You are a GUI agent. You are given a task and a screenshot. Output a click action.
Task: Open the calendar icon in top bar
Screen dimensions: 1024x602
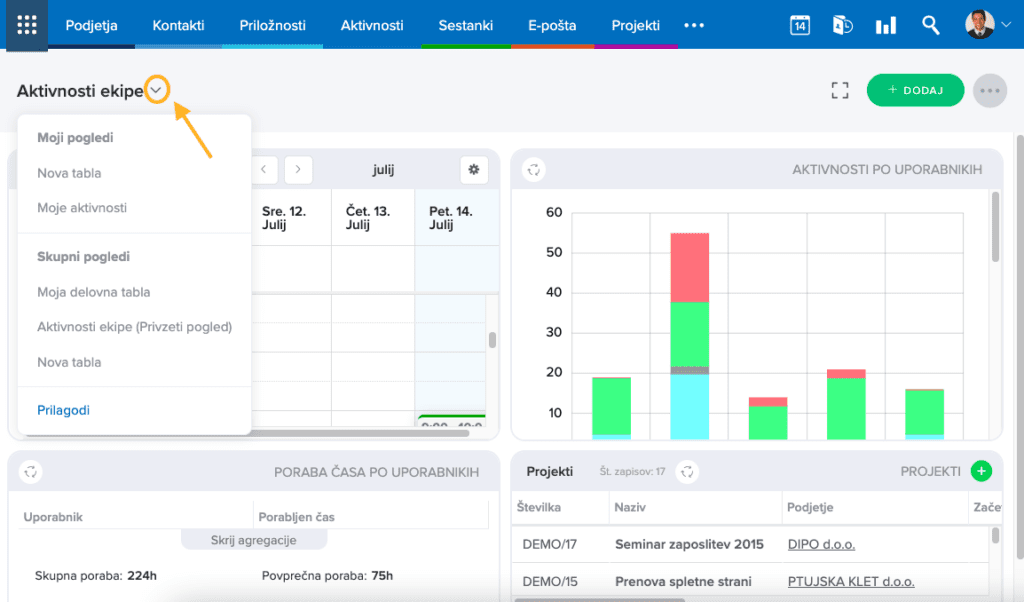[799, 25]
